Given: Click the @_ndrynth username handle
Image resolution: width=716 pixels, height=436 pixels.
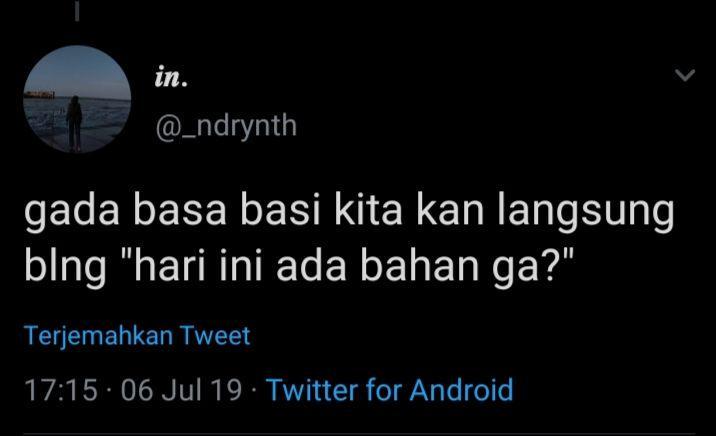Looking at the screenshot, I should coord(226,126).
